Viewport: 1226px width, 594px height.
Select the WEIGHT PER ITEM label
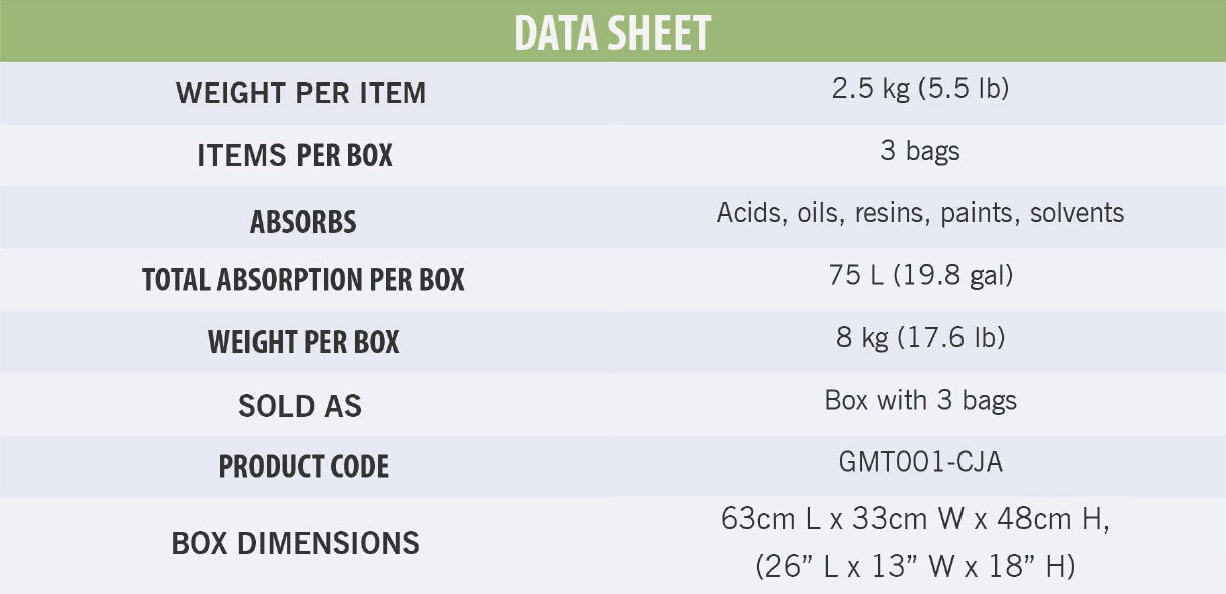301,93
